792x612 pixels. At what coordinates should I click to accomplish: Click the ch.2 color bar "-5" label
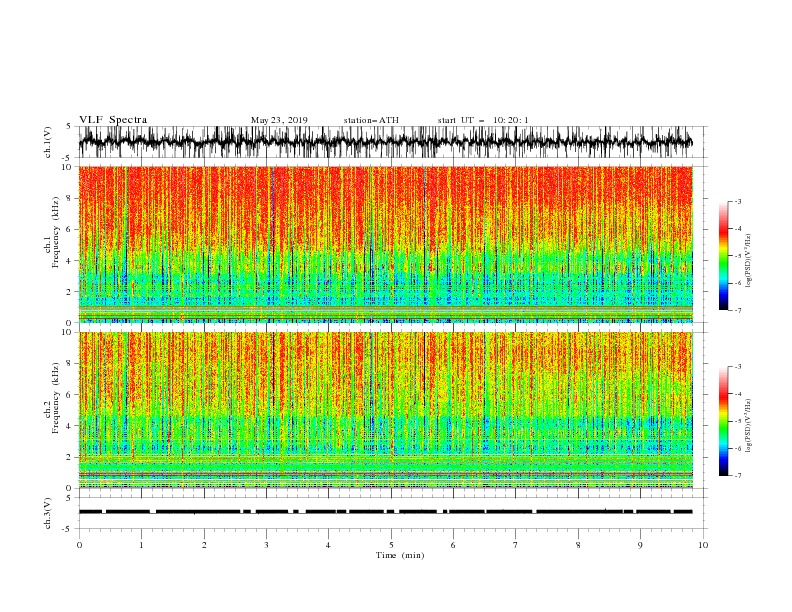tap(737, 421)
